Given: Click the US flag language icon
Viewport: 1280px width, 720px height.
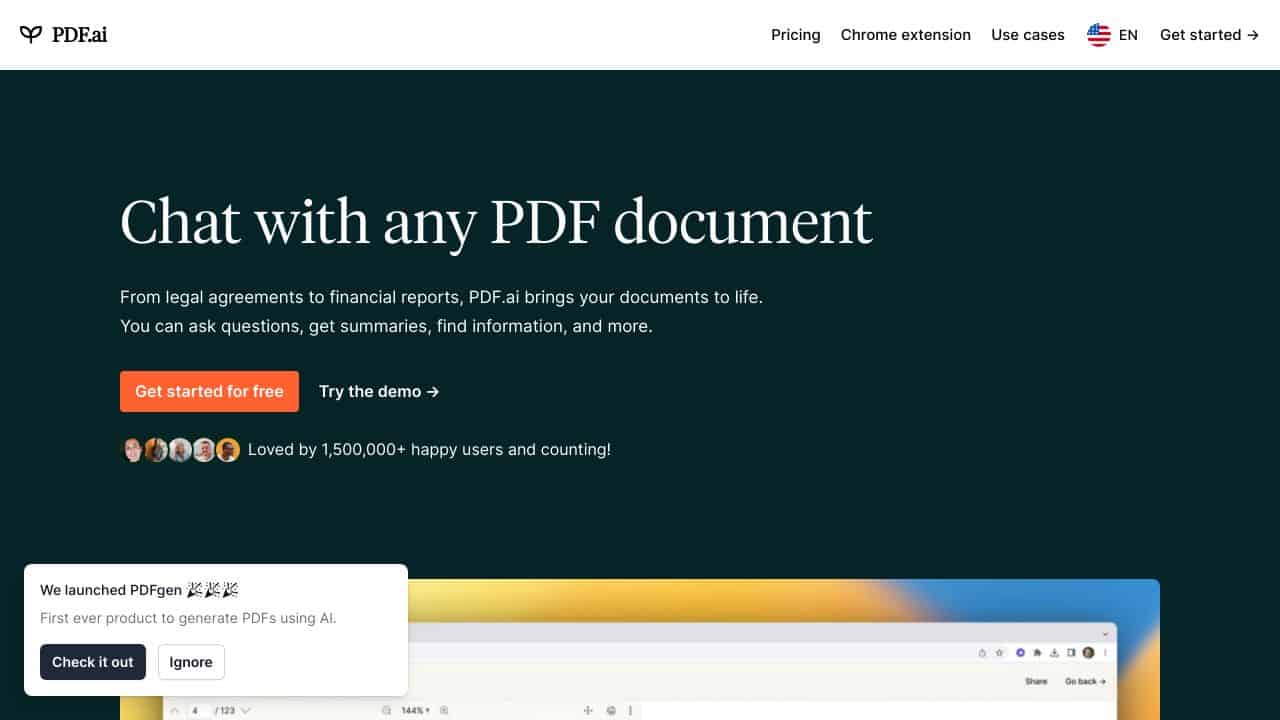Looking at the screenshot, I should 1099,35.
